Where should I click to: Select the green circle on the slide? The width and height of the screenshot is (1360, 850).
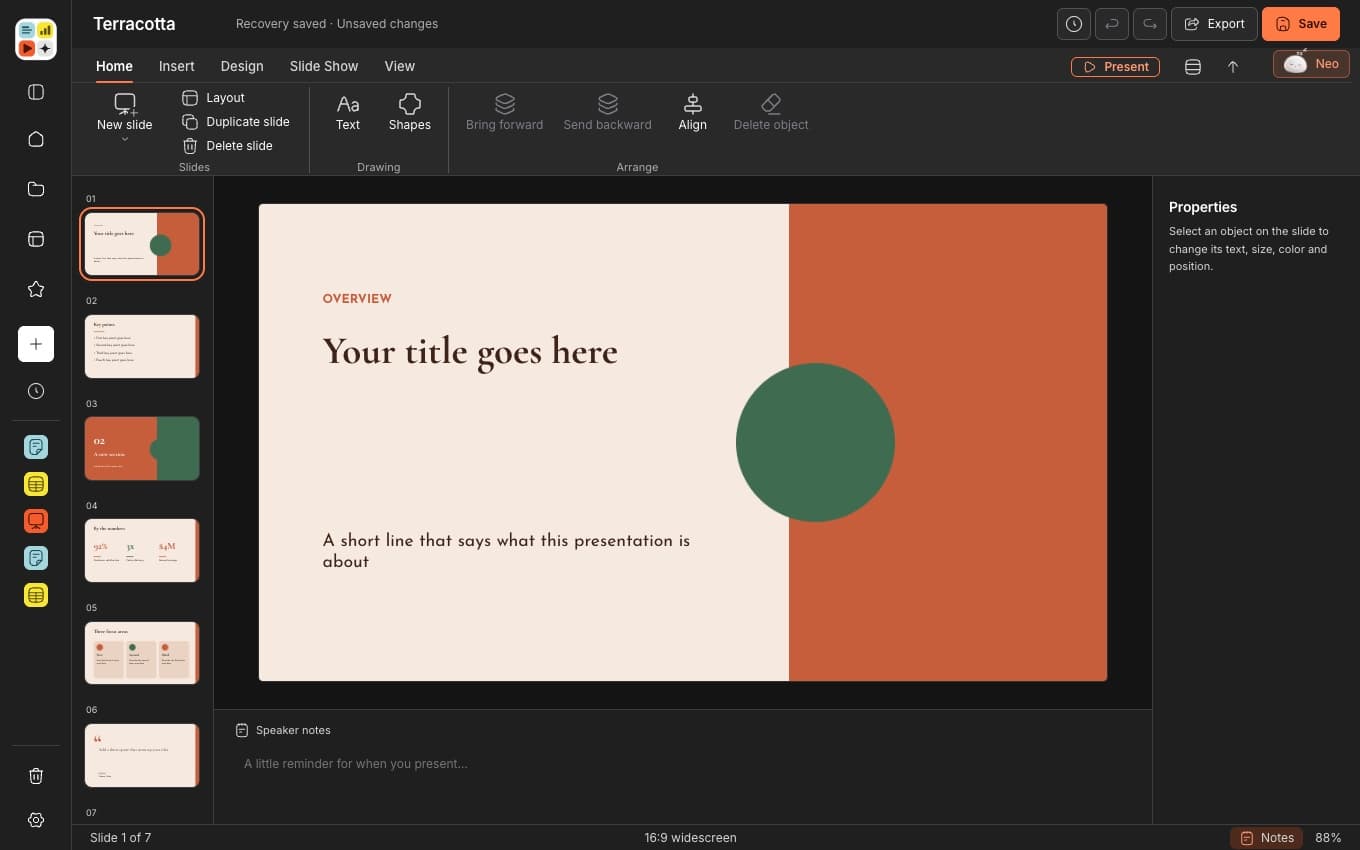(x=815, y=442)
